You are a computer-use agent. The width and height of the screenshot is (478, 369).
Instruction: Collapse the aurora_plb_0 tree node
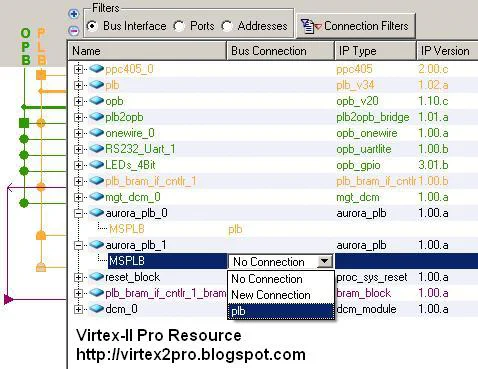pos(78,213)
